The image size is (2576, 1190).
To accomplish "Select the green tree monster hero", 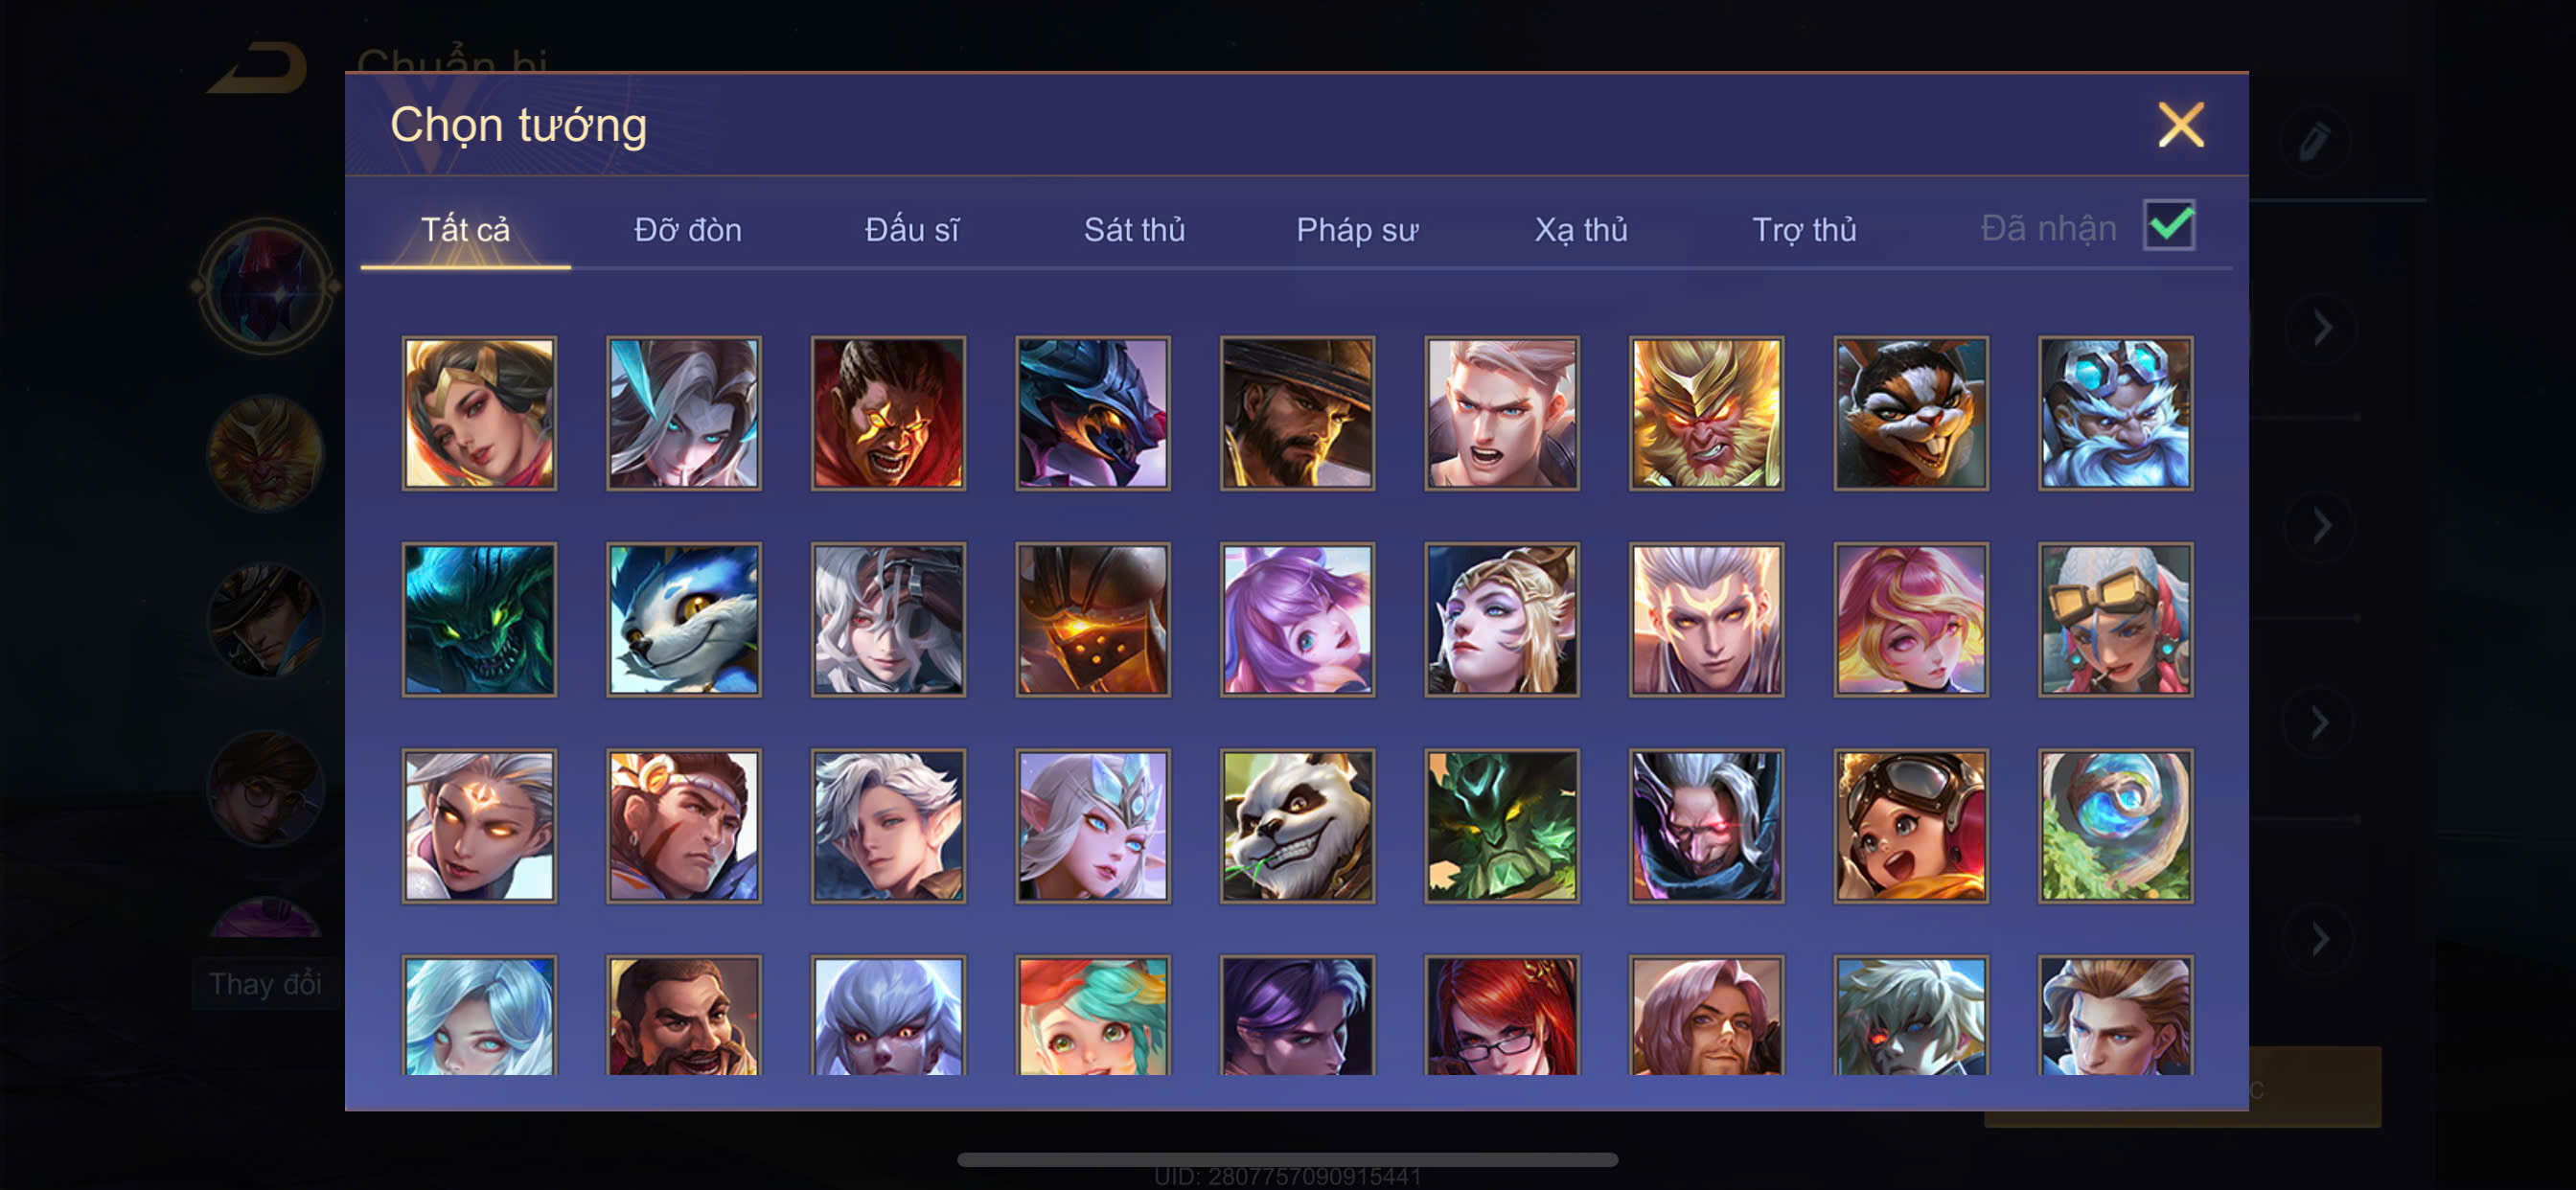I will pos(1502,826).
